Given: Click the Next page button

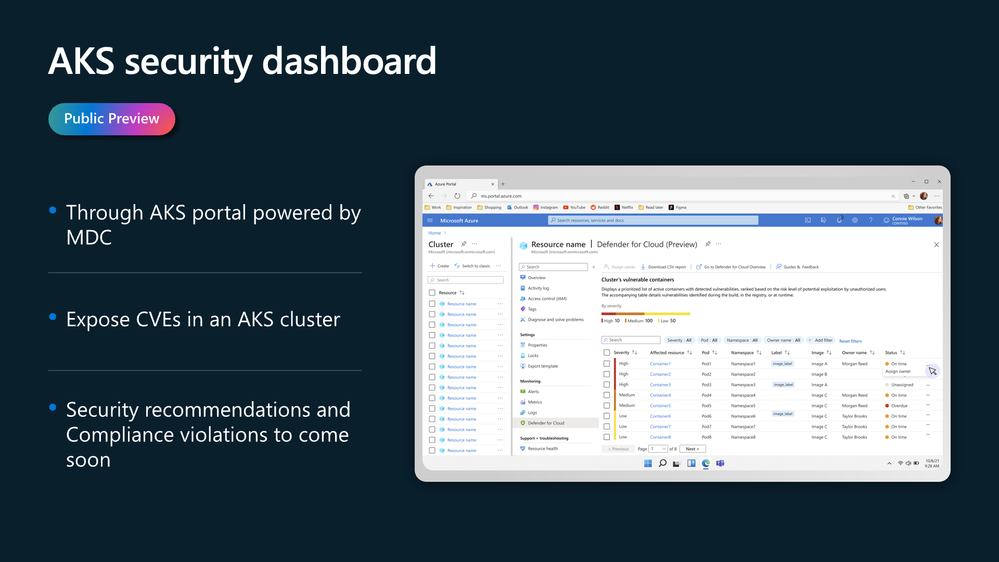Looking at the screenshot, I should click(692, 449).
